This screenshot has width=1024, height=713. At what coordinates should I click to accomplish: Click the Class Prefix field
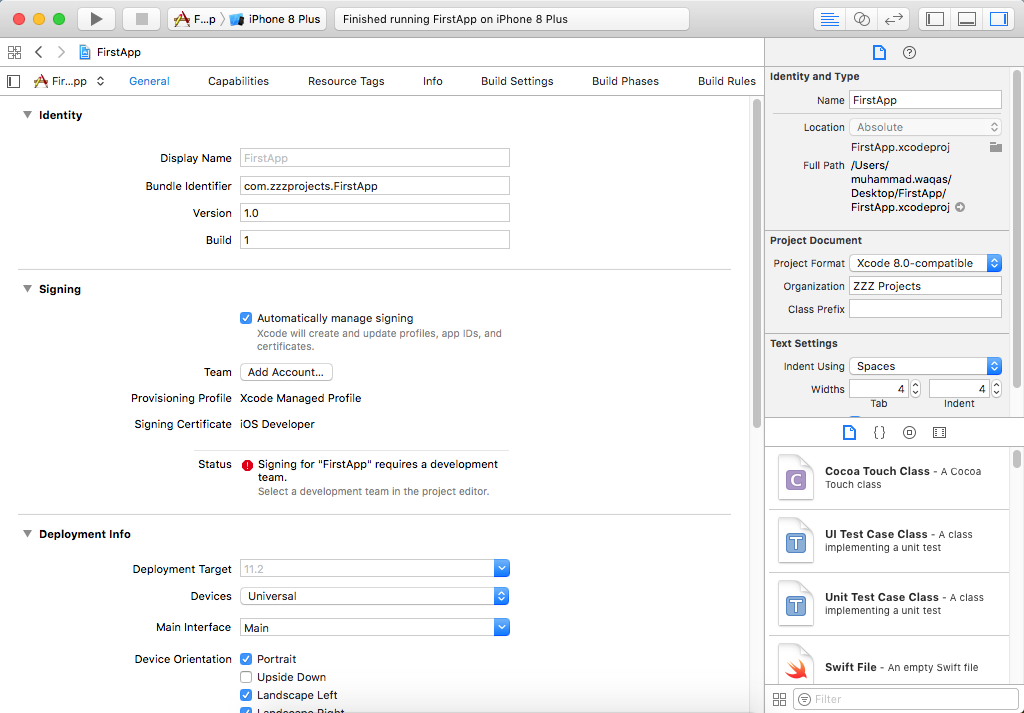(x=925, y=309)
